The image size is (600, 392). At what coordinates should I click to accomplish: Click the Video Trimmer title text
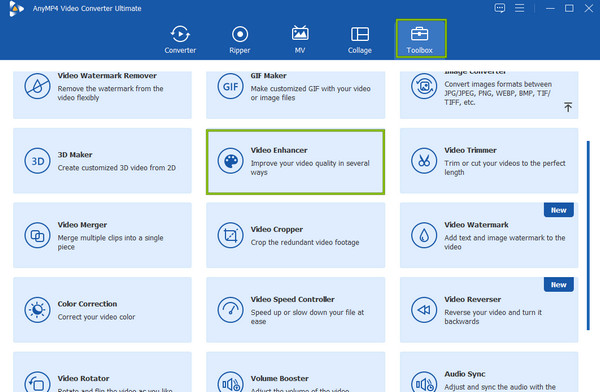pos(470,150)
